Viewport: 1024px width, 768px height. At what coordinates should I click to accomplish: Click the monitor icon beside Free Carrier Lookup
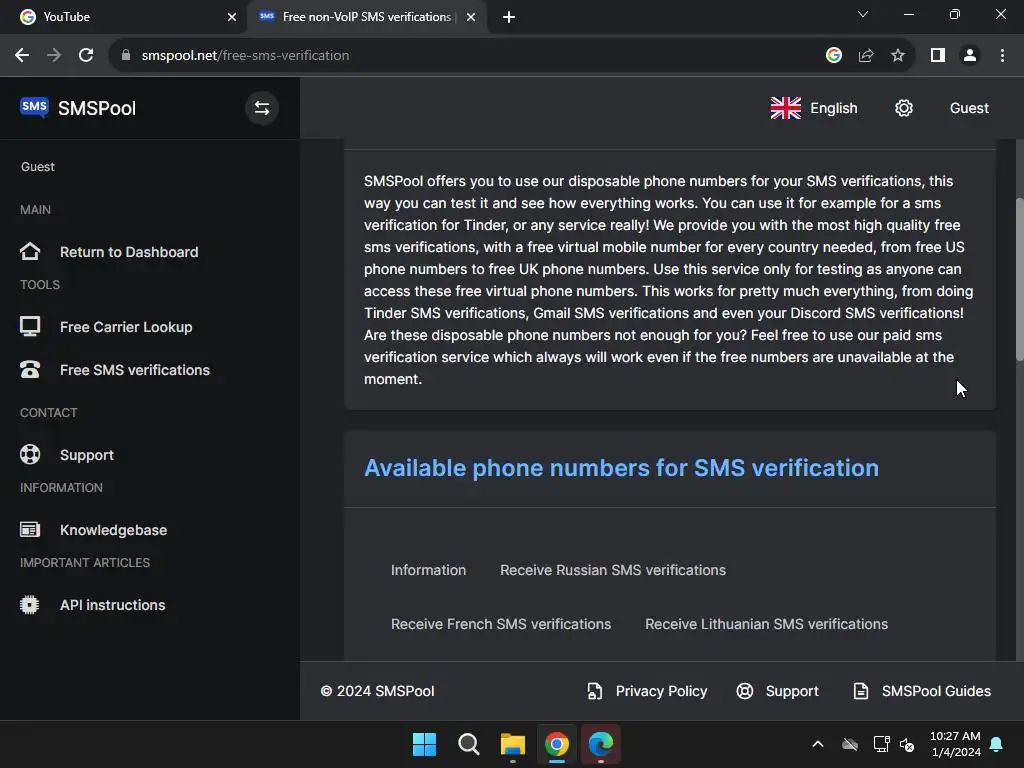click(x=30, y=326)
